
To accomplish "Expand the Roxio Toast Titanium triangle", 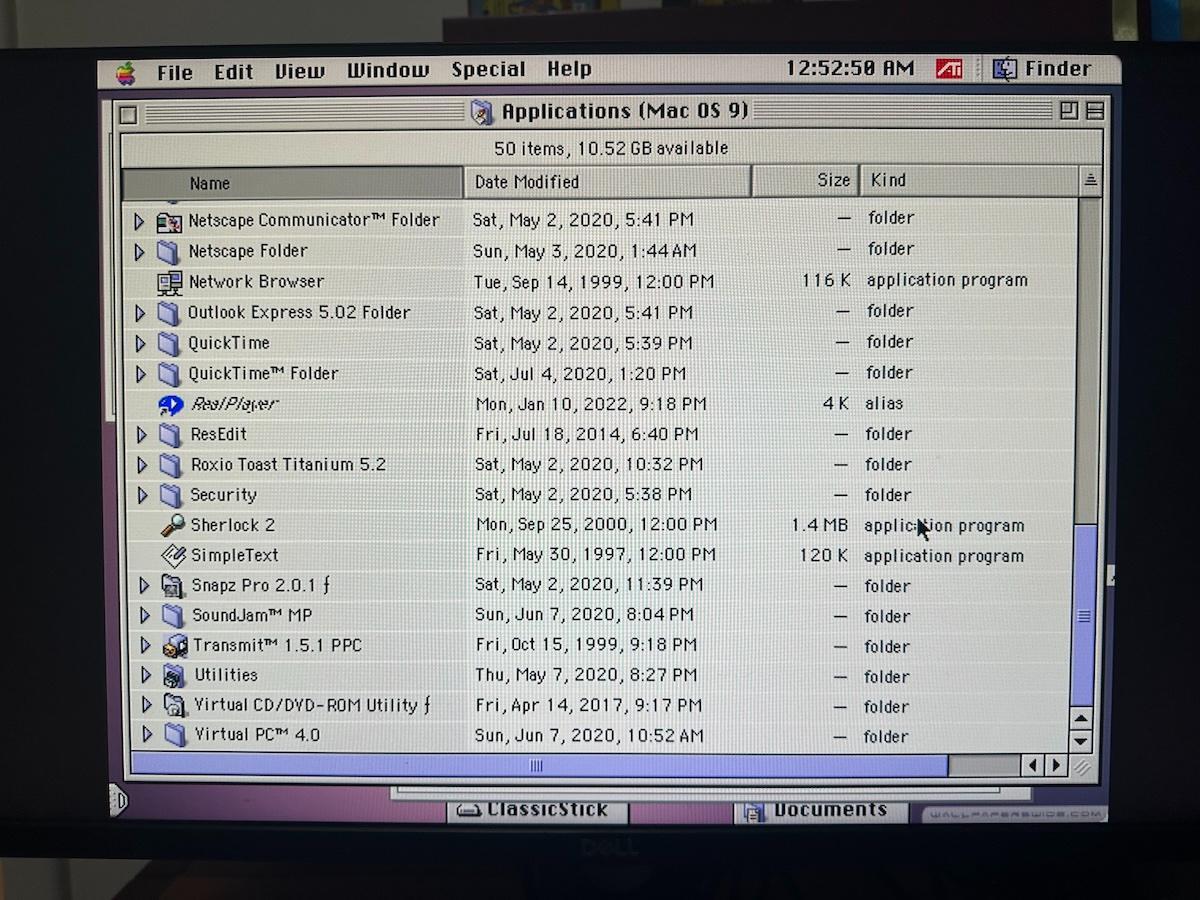I will click(x=141, y=466).
